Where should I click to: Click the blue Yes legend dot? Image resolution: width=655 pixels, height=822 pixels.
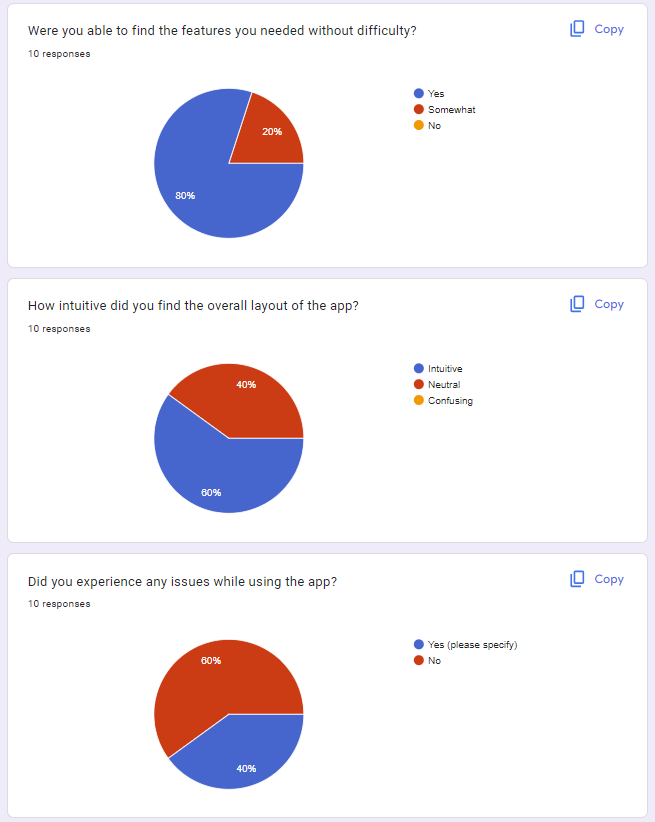pyautogui.click(x=419, y=94)
